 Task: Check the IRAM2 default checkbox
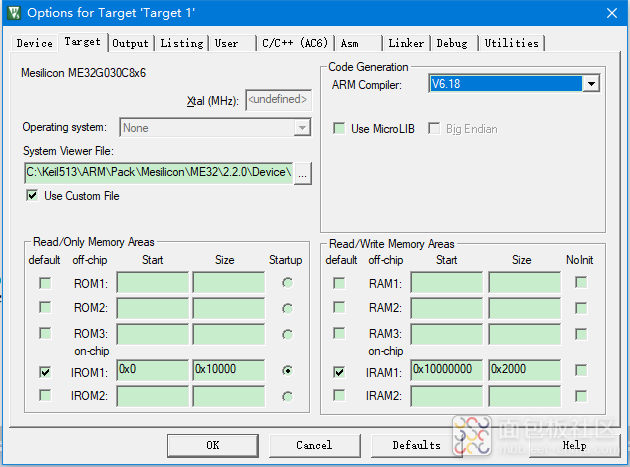point(339,395)
